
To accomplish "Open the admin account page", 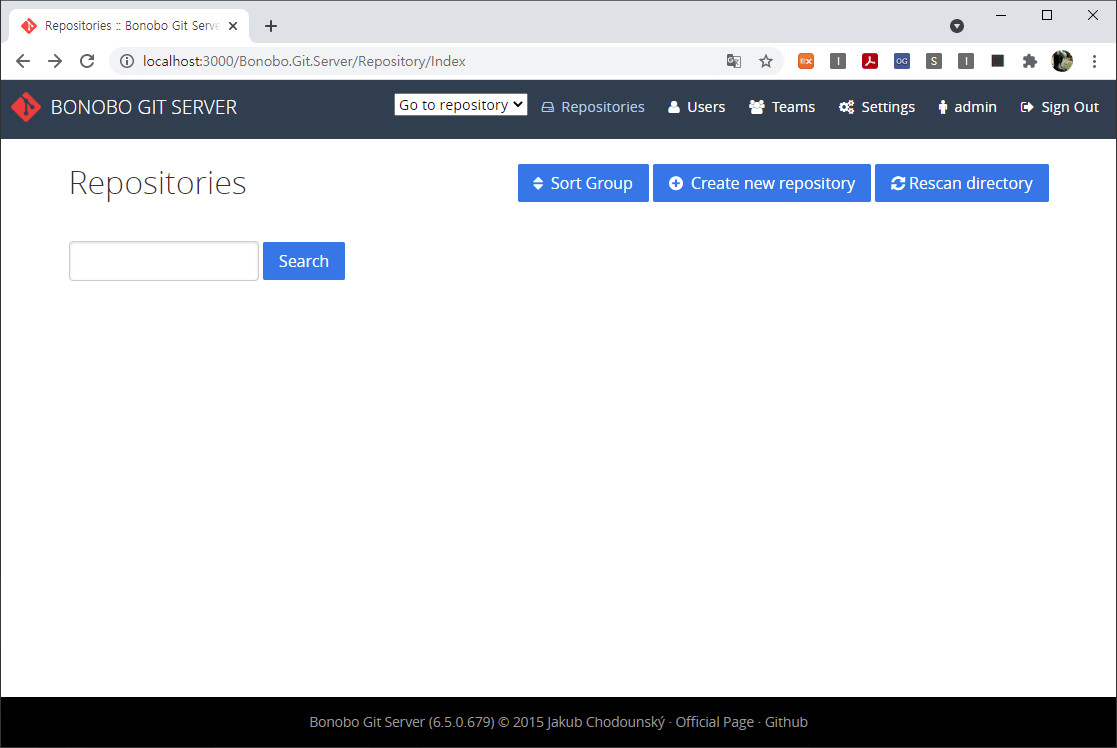I will (967, 107).
